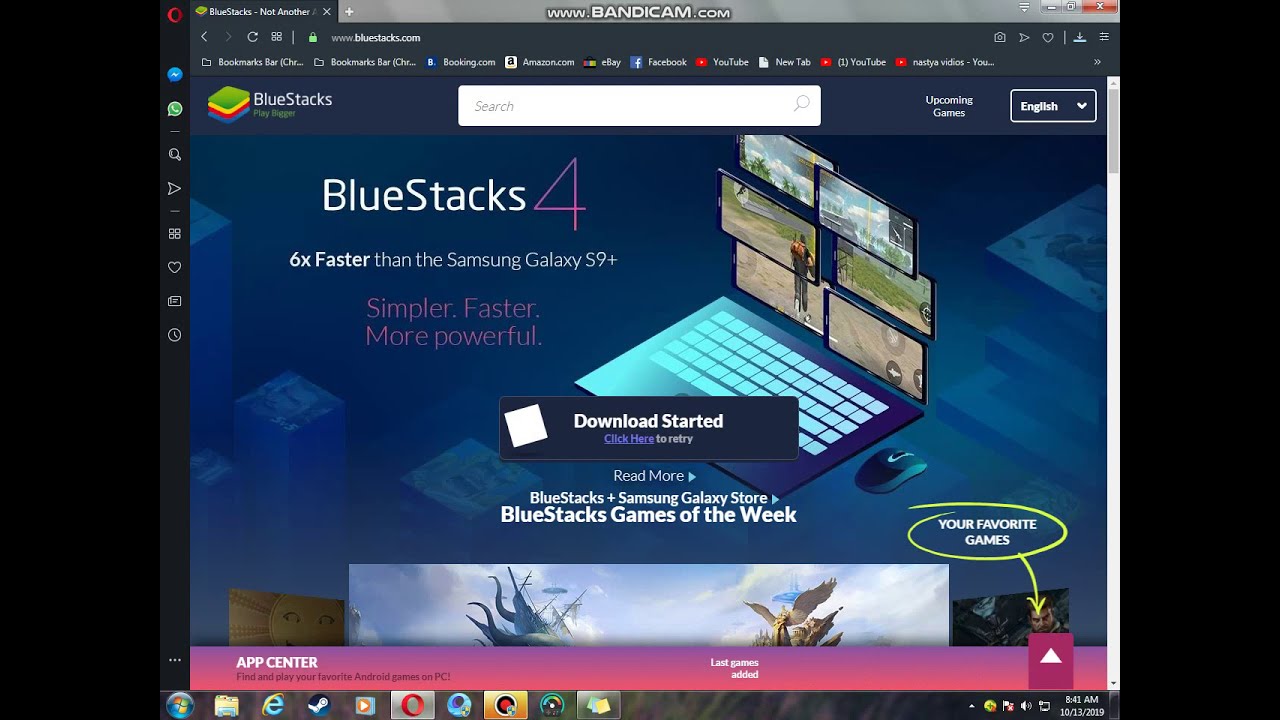1280x720 pixels.
Task: Expand the hidden bookmarks chevron
Action: (x=1097, y=62)
